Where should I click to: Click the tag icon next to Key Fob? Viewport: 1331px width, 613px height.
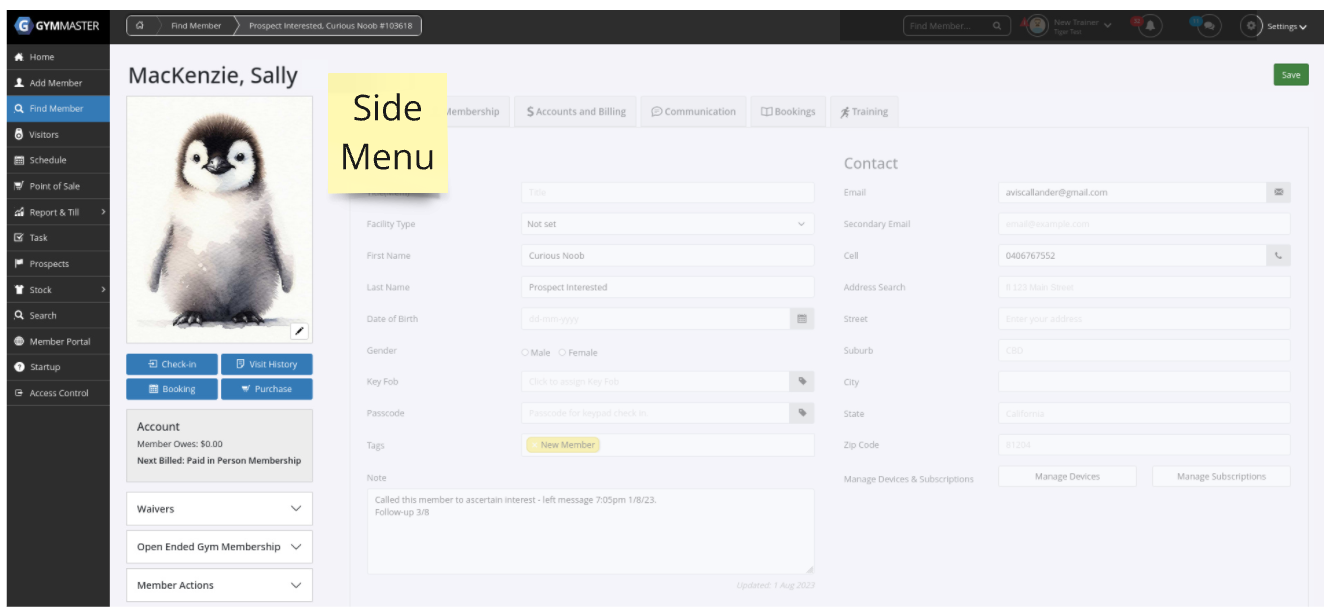[801, 381]
